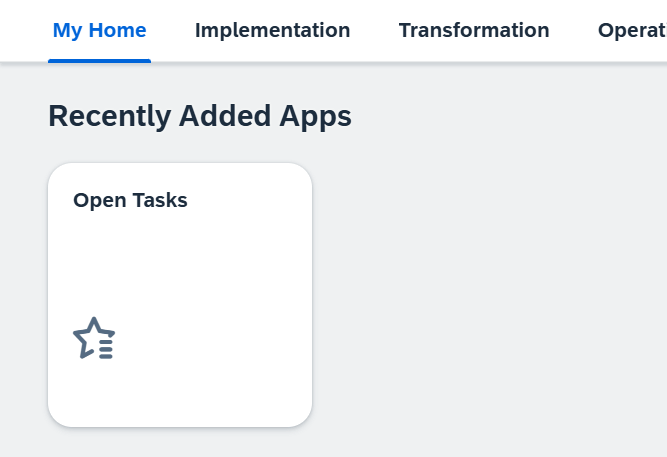Click the Recently Added Apps heading
The image size is (667, 457).
point(200,116)
